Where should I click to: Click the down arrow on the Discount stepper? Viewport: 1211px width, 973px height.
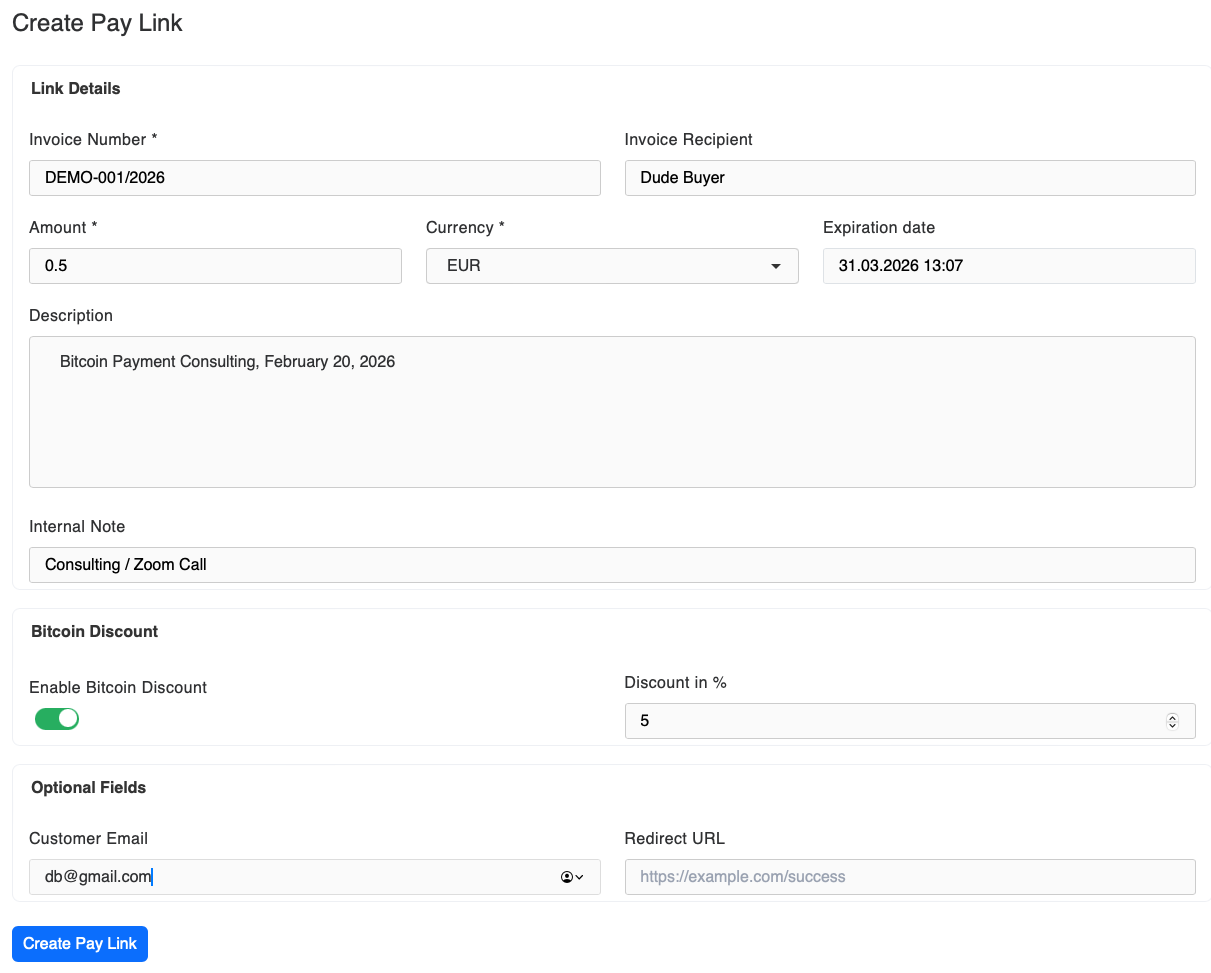[1172, 726]
